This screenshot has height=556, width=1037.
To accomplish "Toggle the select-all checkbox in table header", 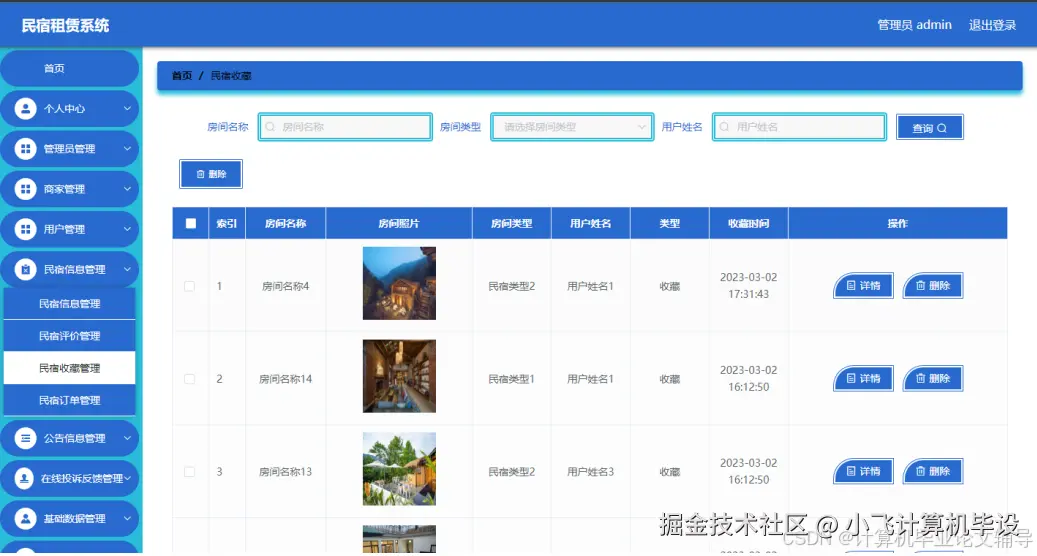I will click(x=191, y=223).
